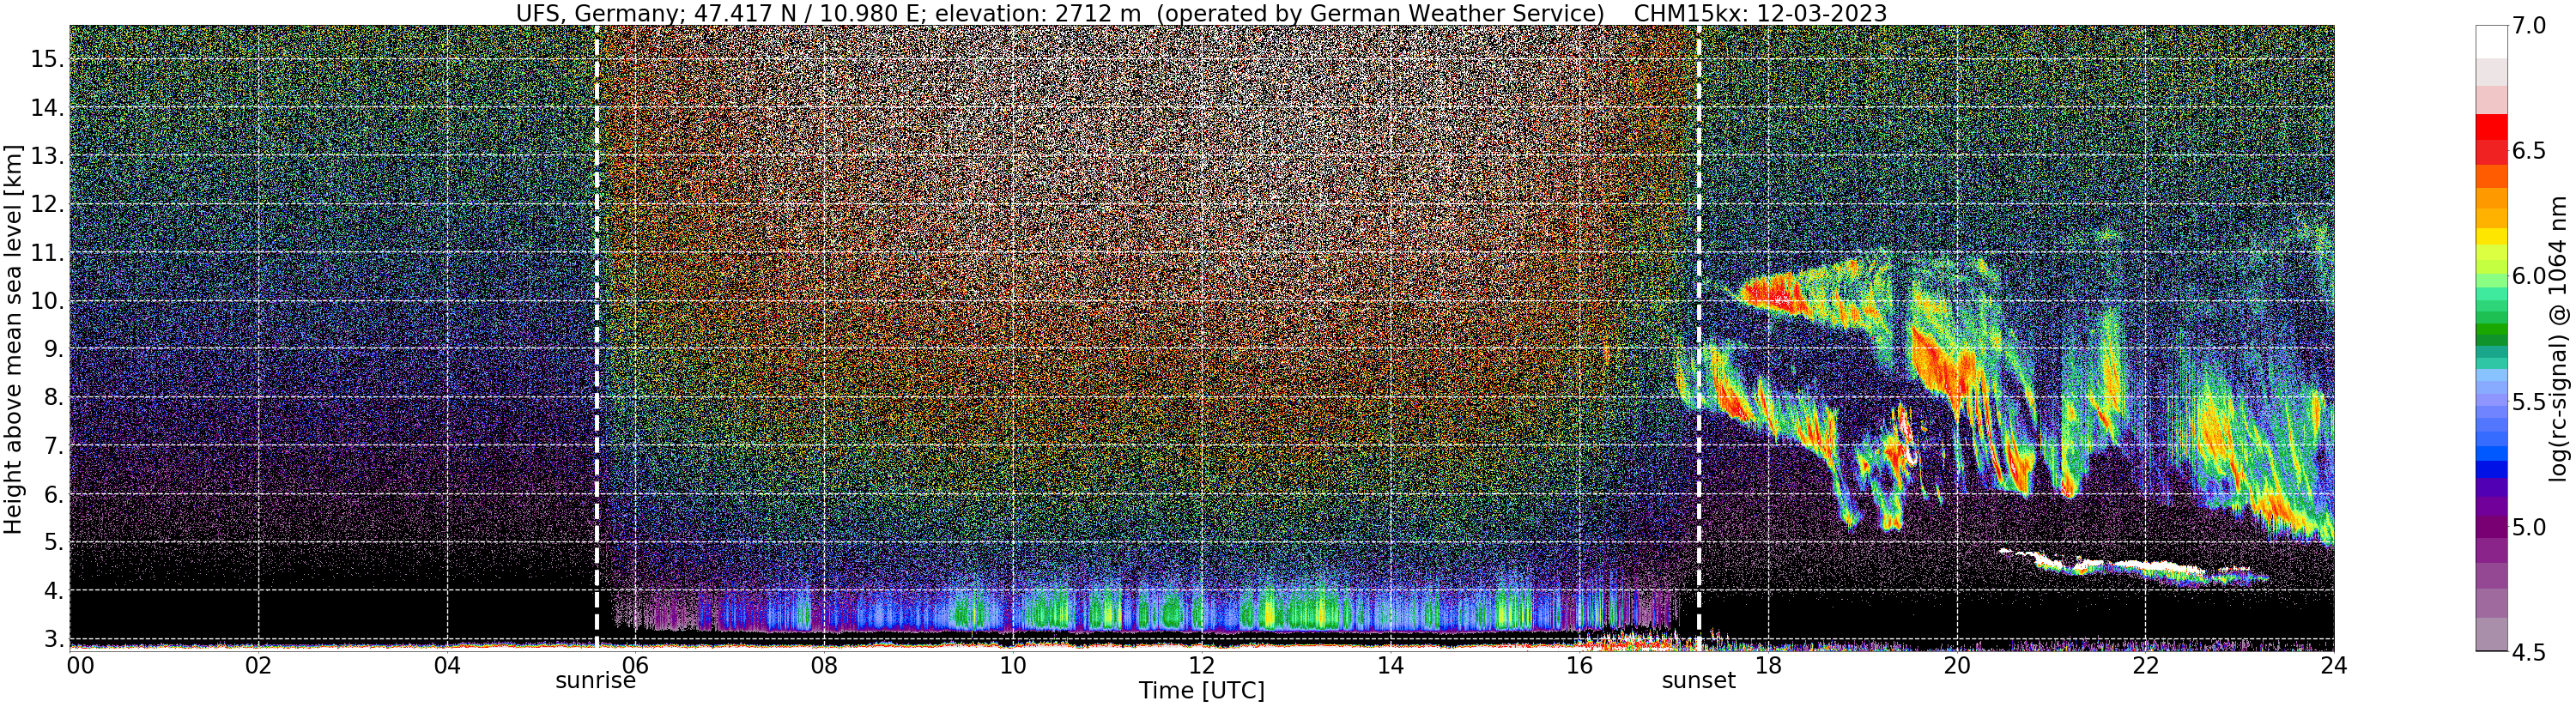This screenshot has width=2576, height=707.
Task: Click the 'sunrise' label below the axis
Action: (596, 681)
